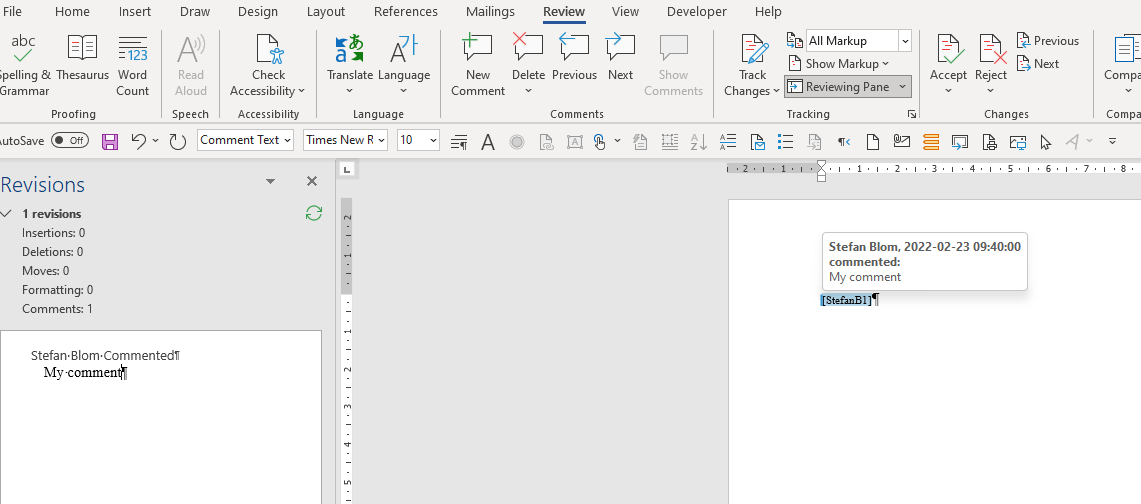Switch to the Developer tab

(696, 12)
